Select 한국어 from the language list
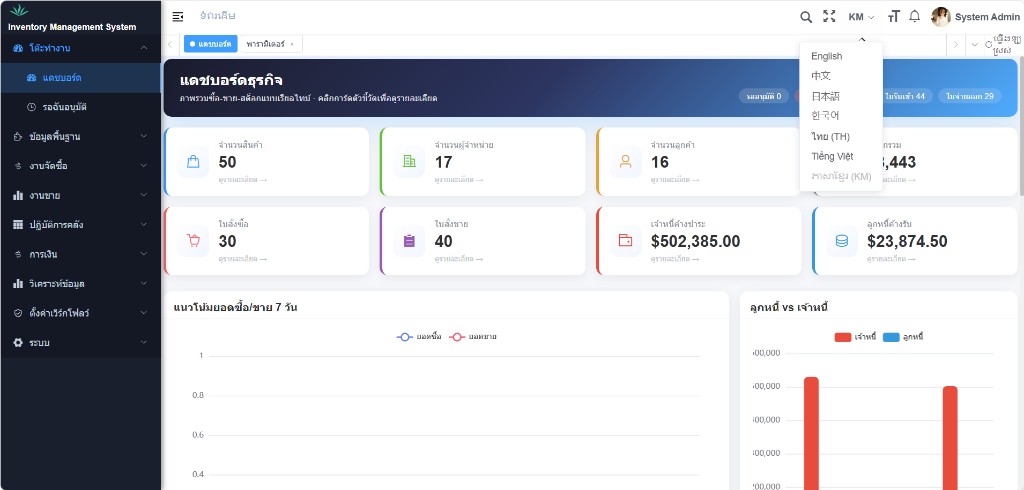Image resolution: width=1024 pixels, height=490 pixels. [841, 116]
